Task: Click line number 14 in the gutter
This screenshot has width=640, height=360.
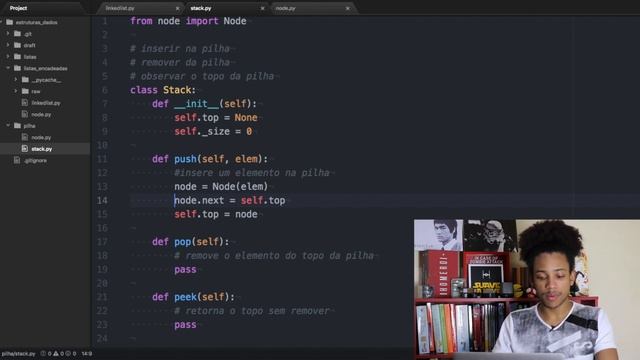Action: 102,200
